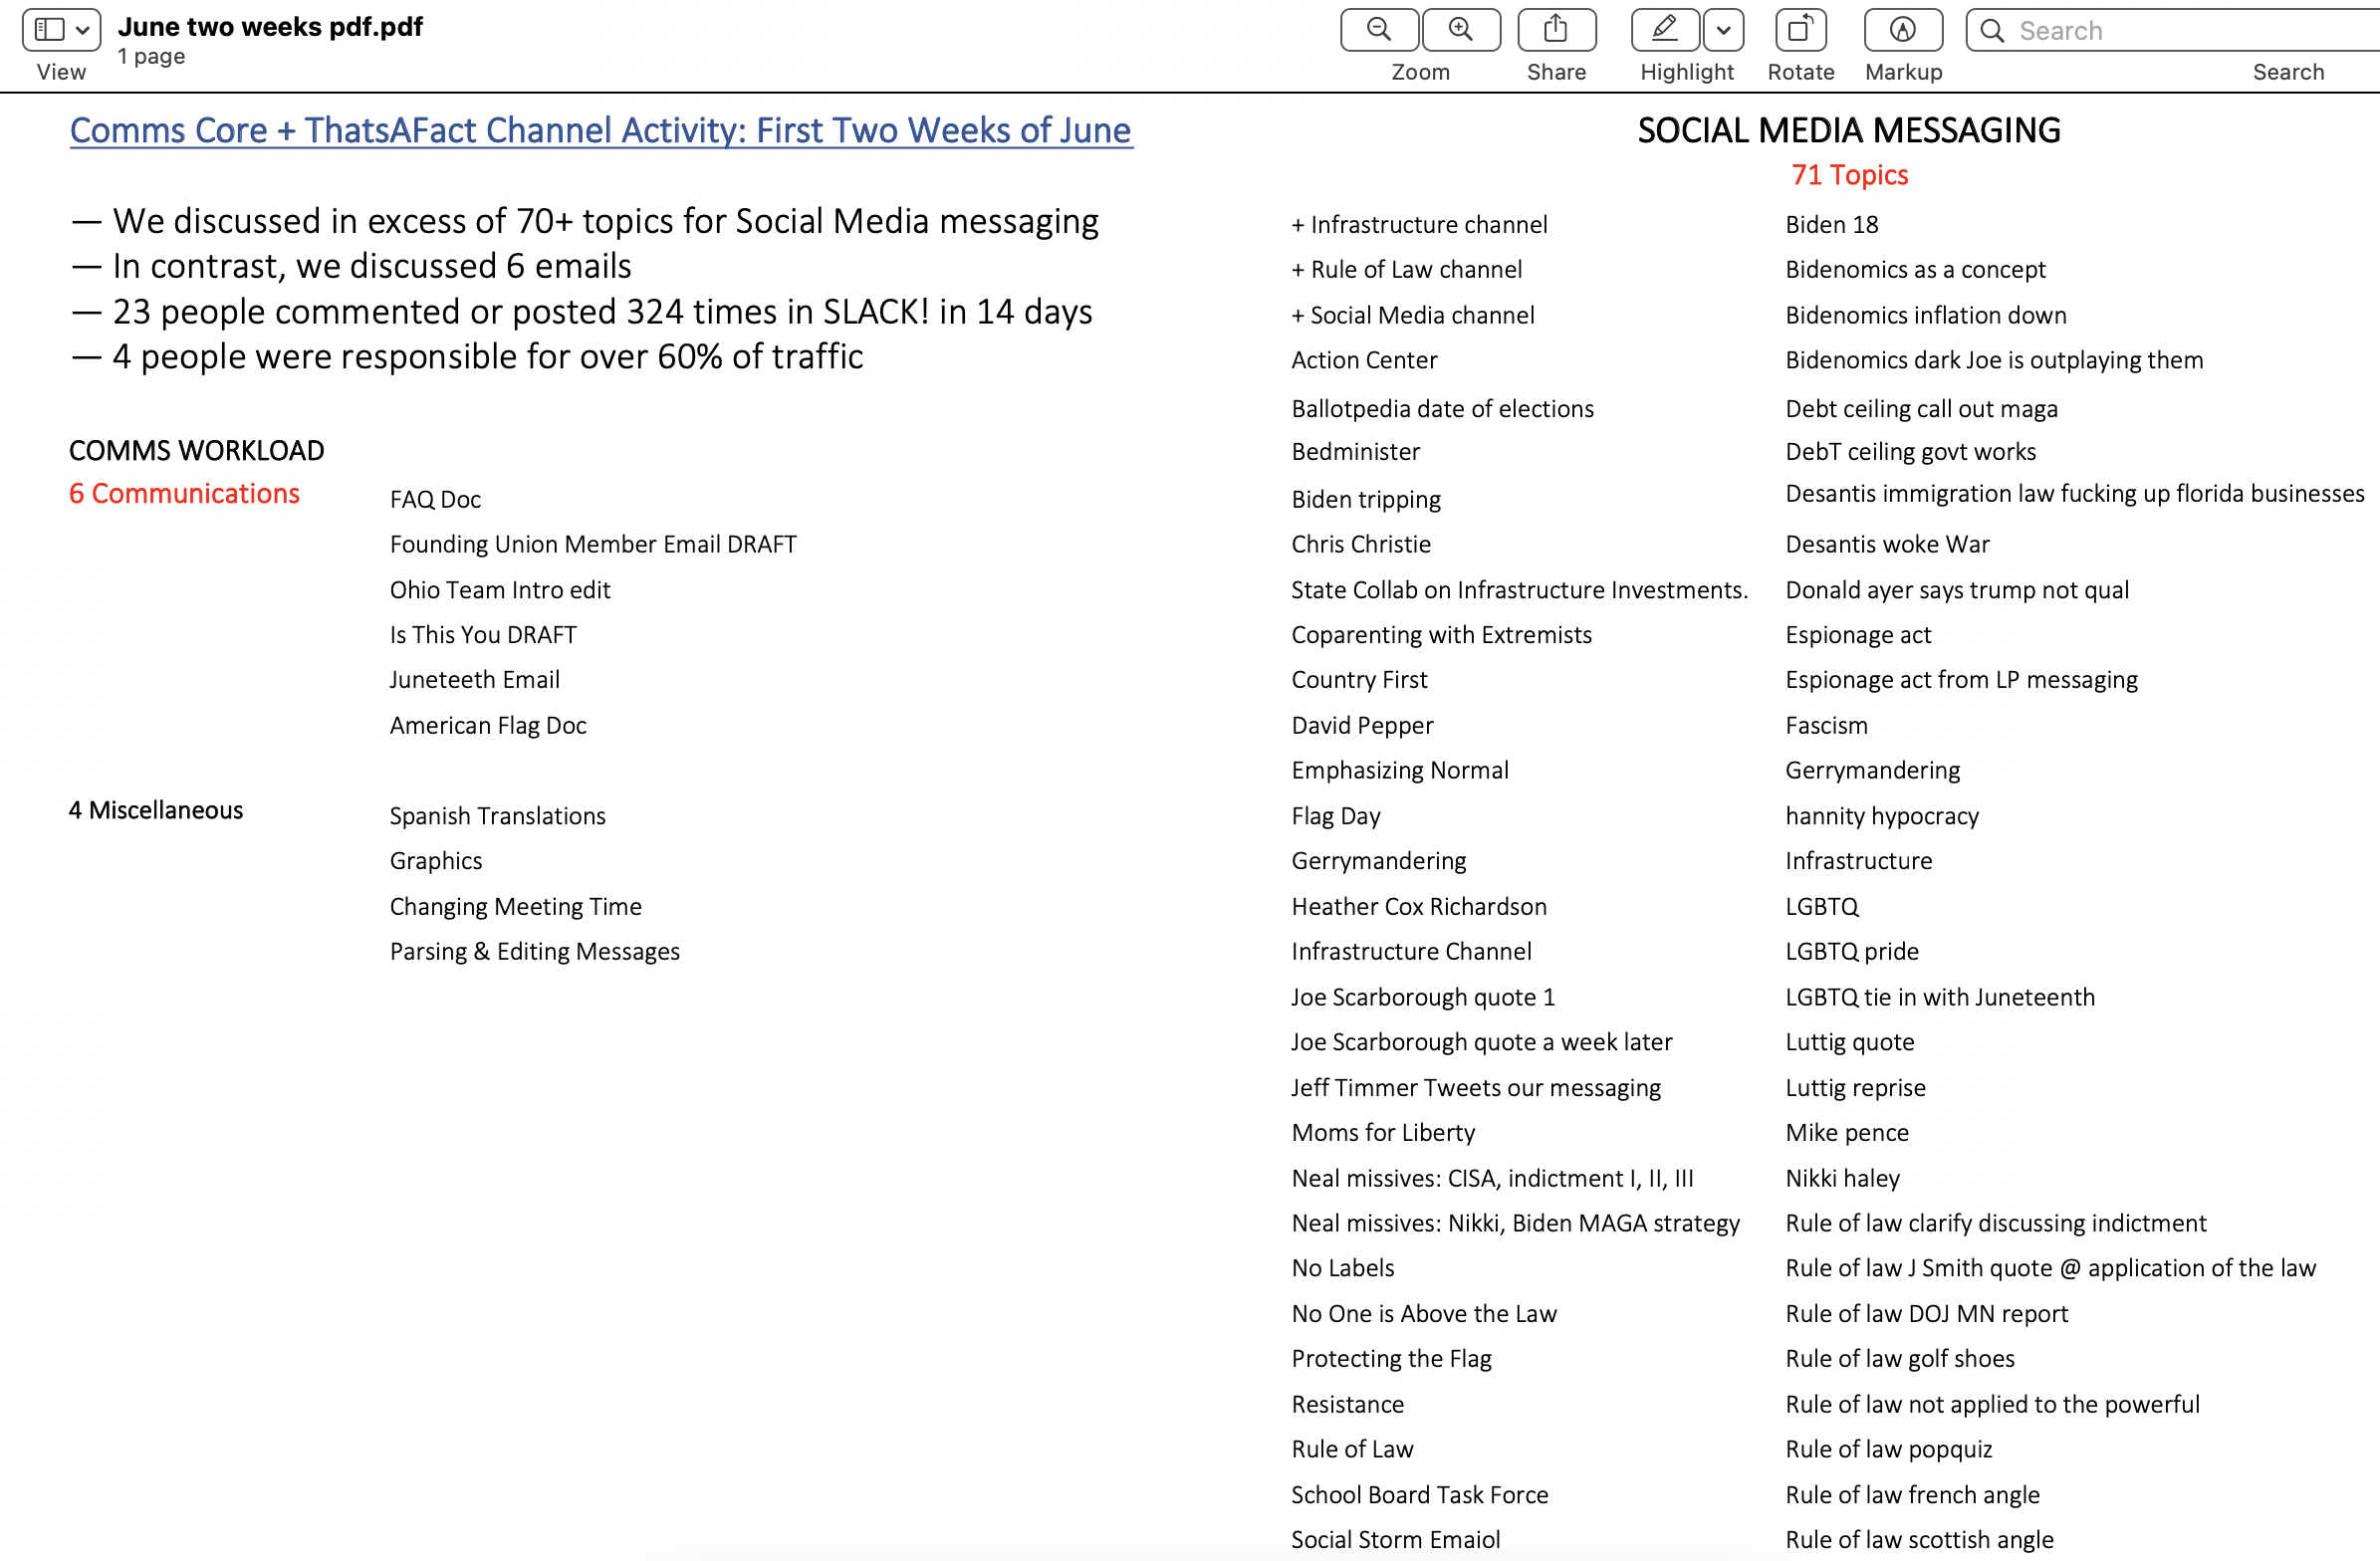The image size is (2380, 1561).
Task: Click 'Heather Cox Richardson' topic text
Action: pos(1418,906)
